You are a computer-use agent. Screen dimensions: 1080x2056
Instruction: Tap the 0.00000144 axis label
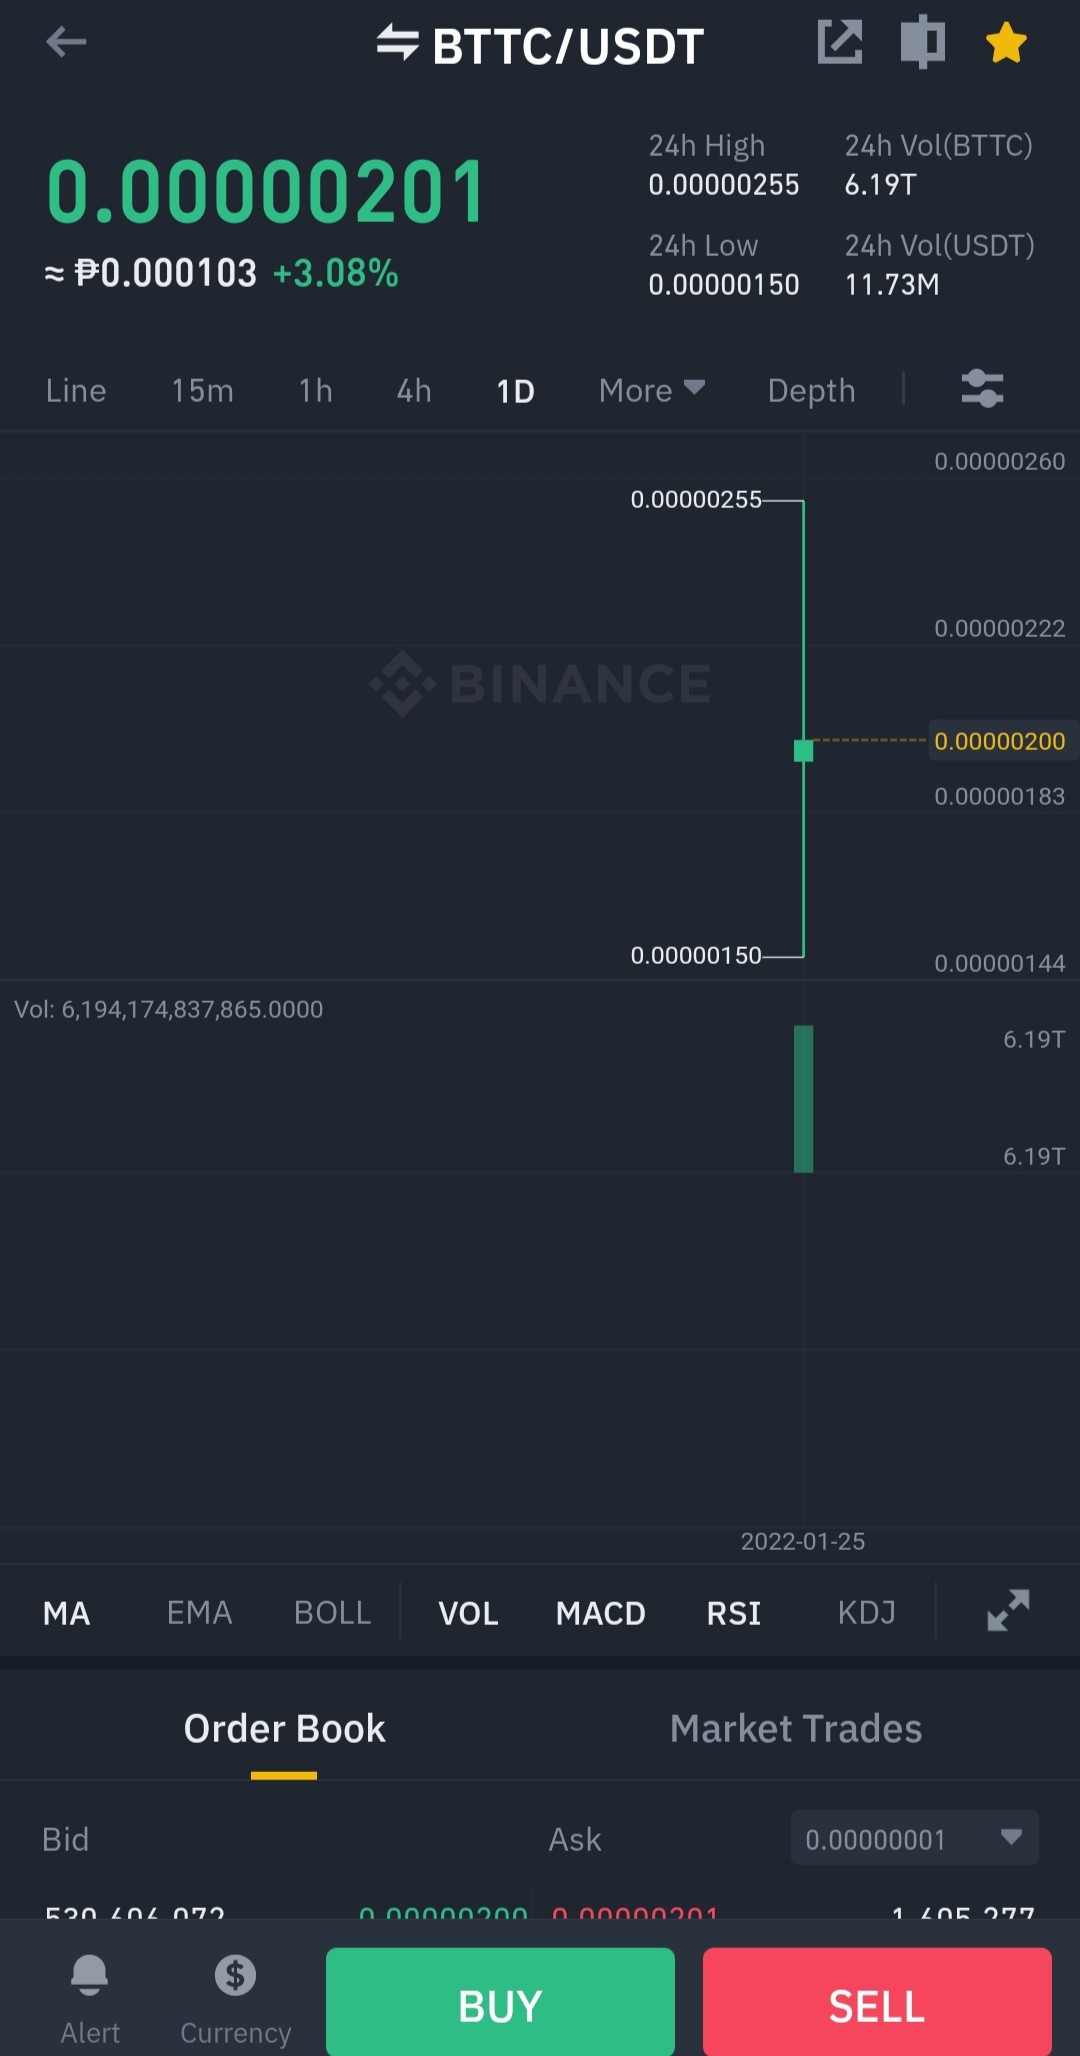[1000, 963]
